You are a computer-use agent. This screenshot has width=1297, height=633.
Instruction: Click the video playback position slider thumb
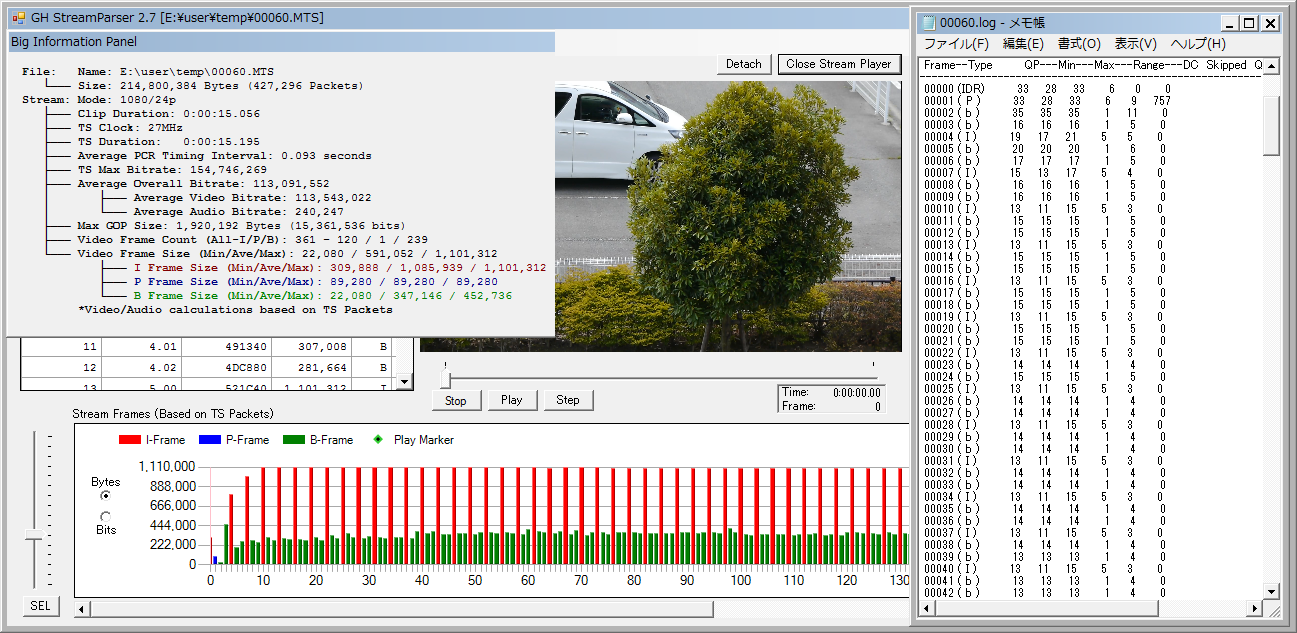446,379
